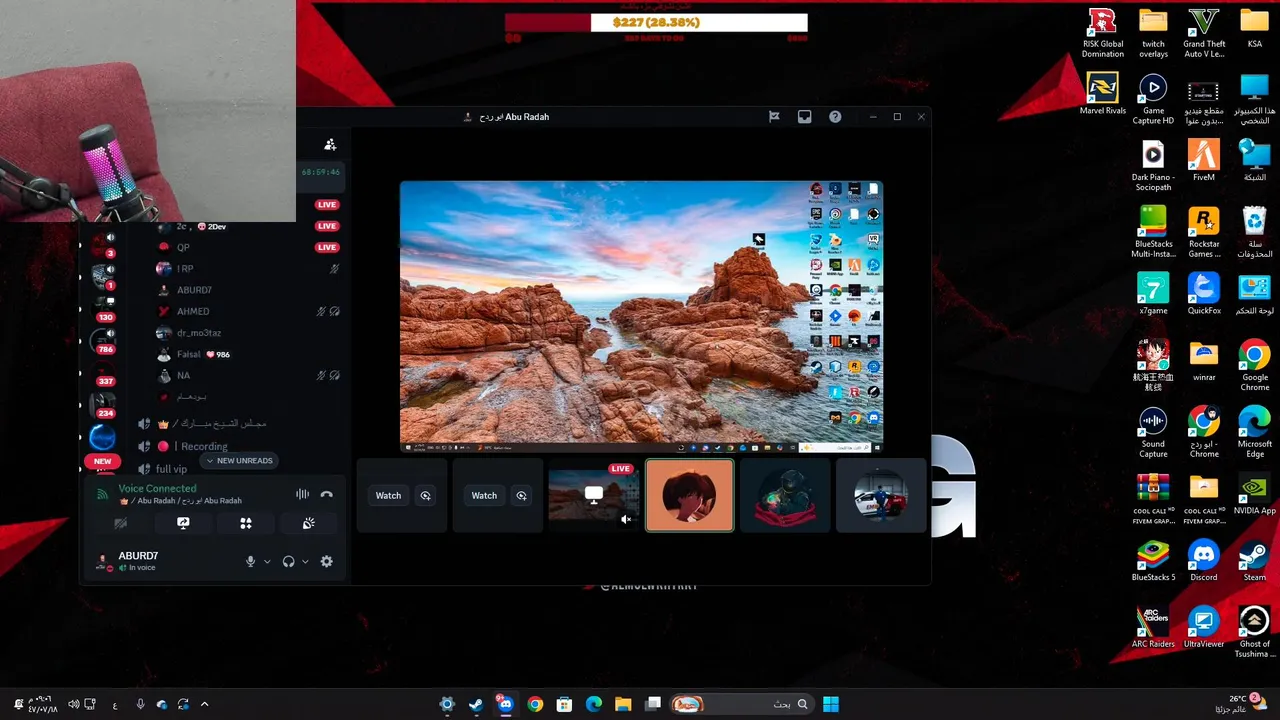
Task: Click the share your screen button
Action: (x=183, y=523)
